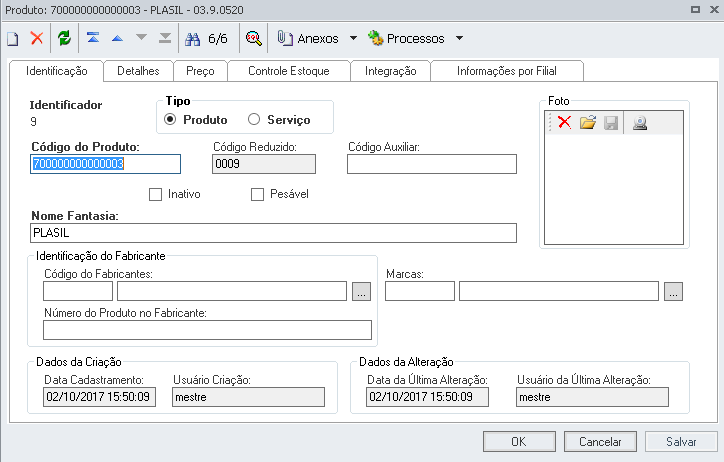Click the Processos gears icon

[x=375, y=38]
